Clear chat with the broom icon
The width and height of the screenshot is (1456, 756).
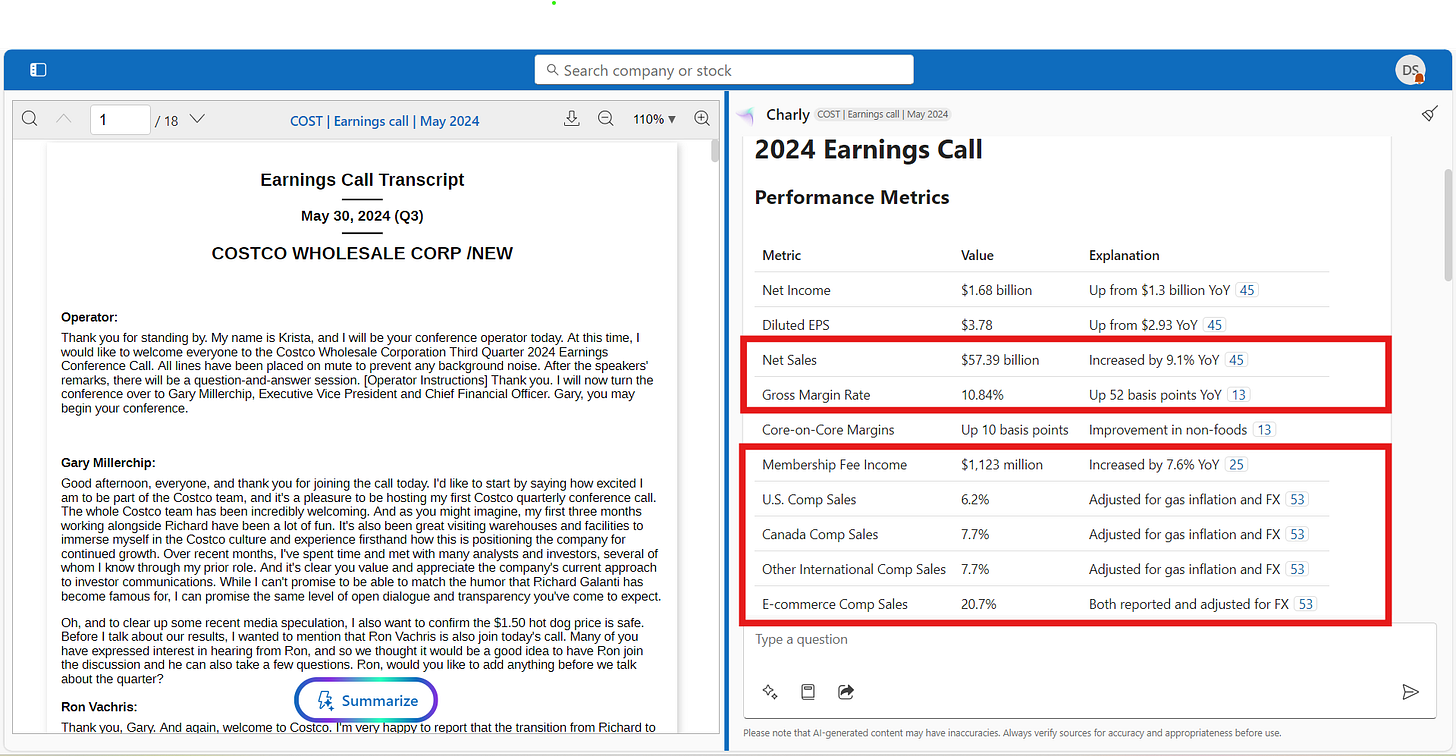1430,114
